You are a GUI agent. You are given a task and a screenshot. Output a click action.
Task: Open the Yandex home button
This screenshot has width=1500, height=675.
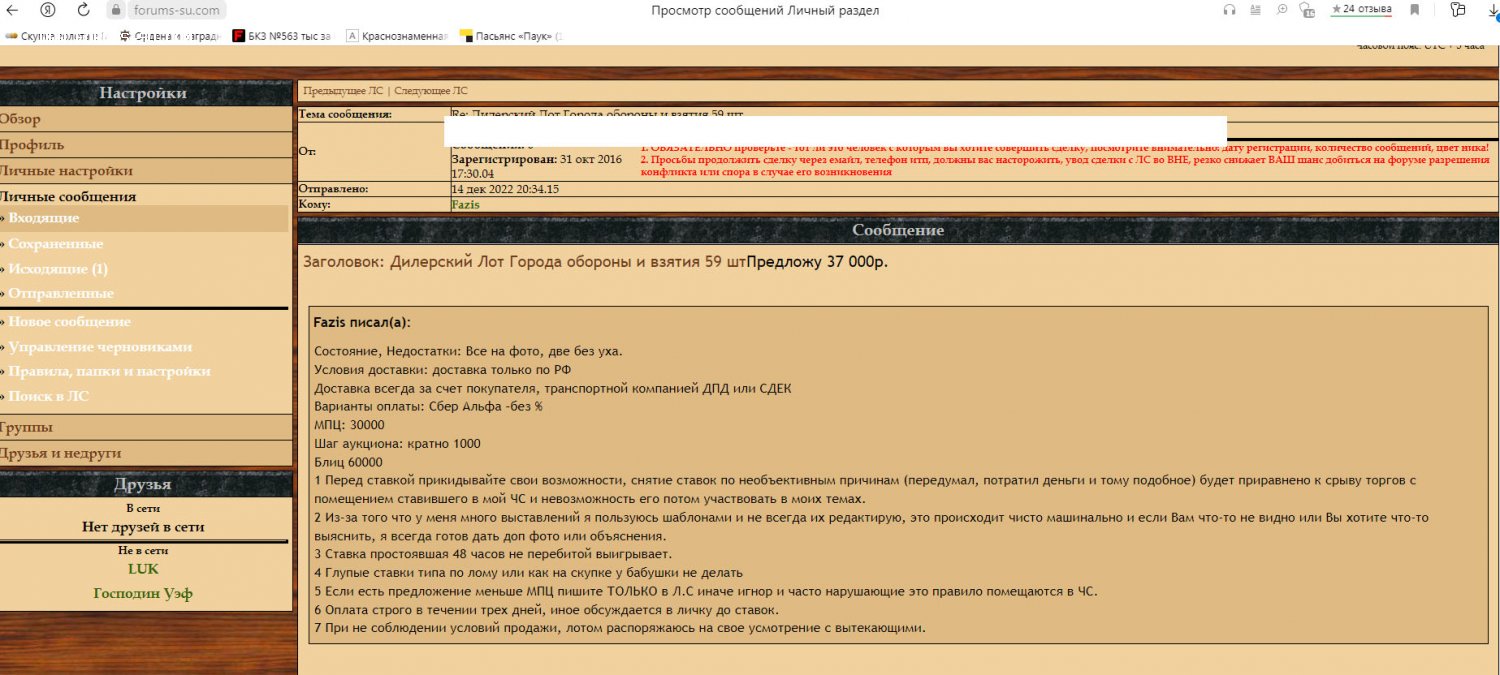(48, 10)
